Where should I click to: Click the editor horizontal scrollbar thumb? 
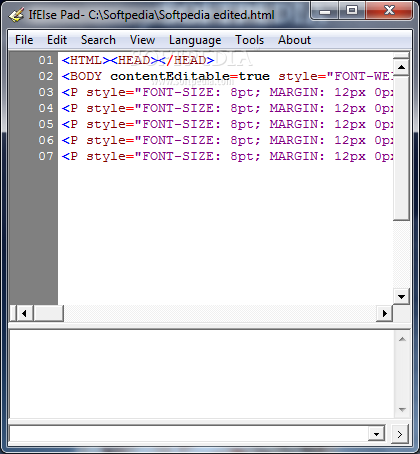[x=48, y=313]
